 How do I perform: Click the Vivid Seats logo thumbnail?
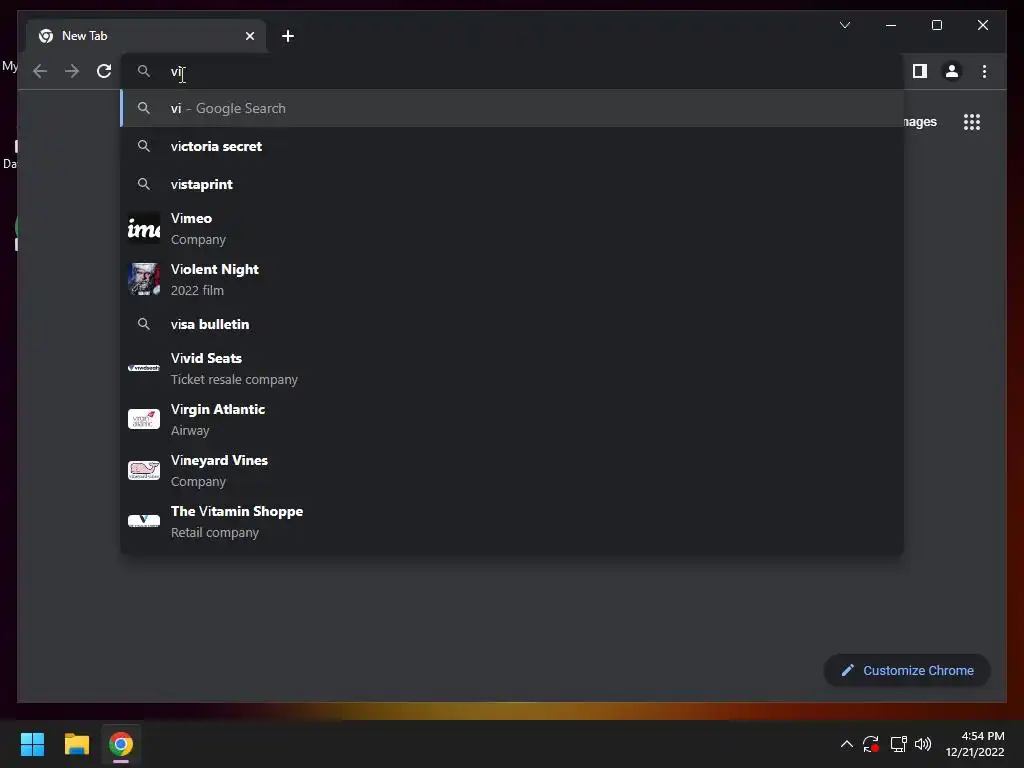144,368
